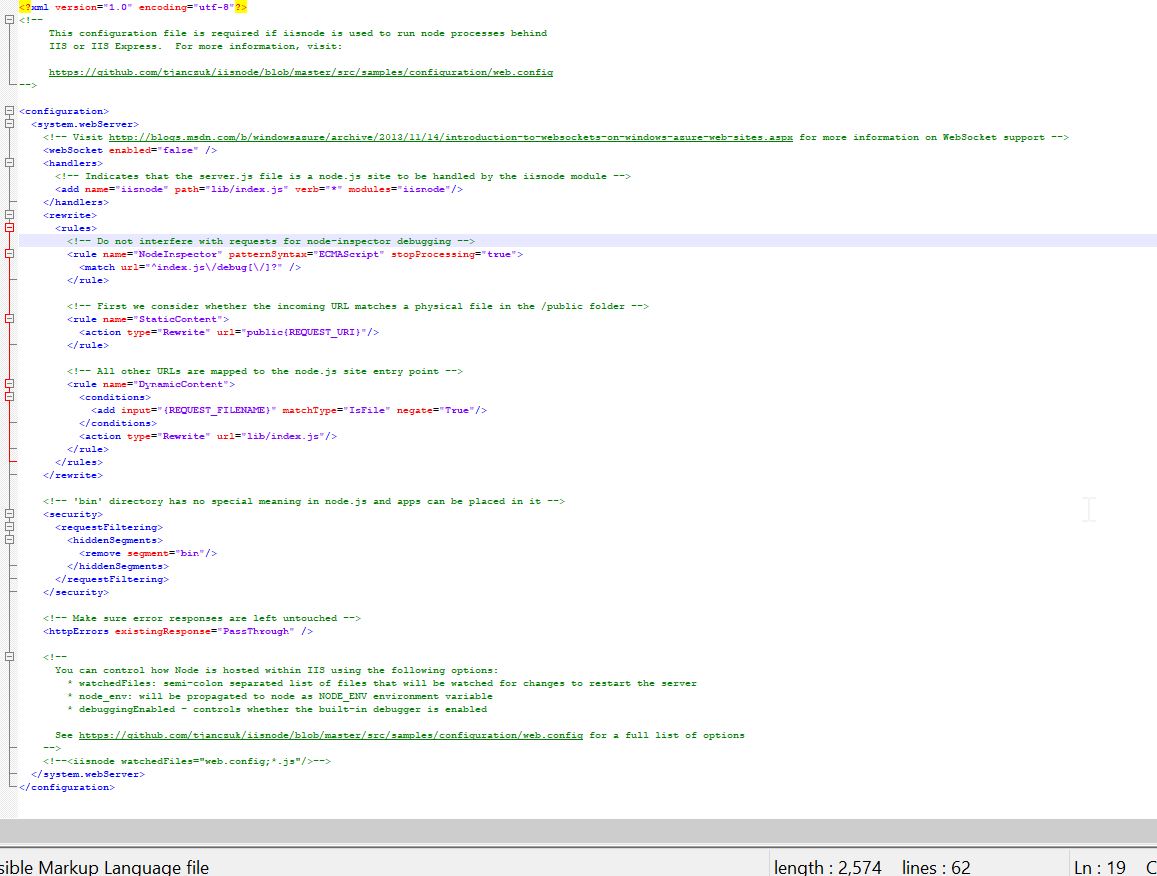Click the 'Do not interfere with requests' comment line
1157x876 pixels.
(x=271, y=241)
